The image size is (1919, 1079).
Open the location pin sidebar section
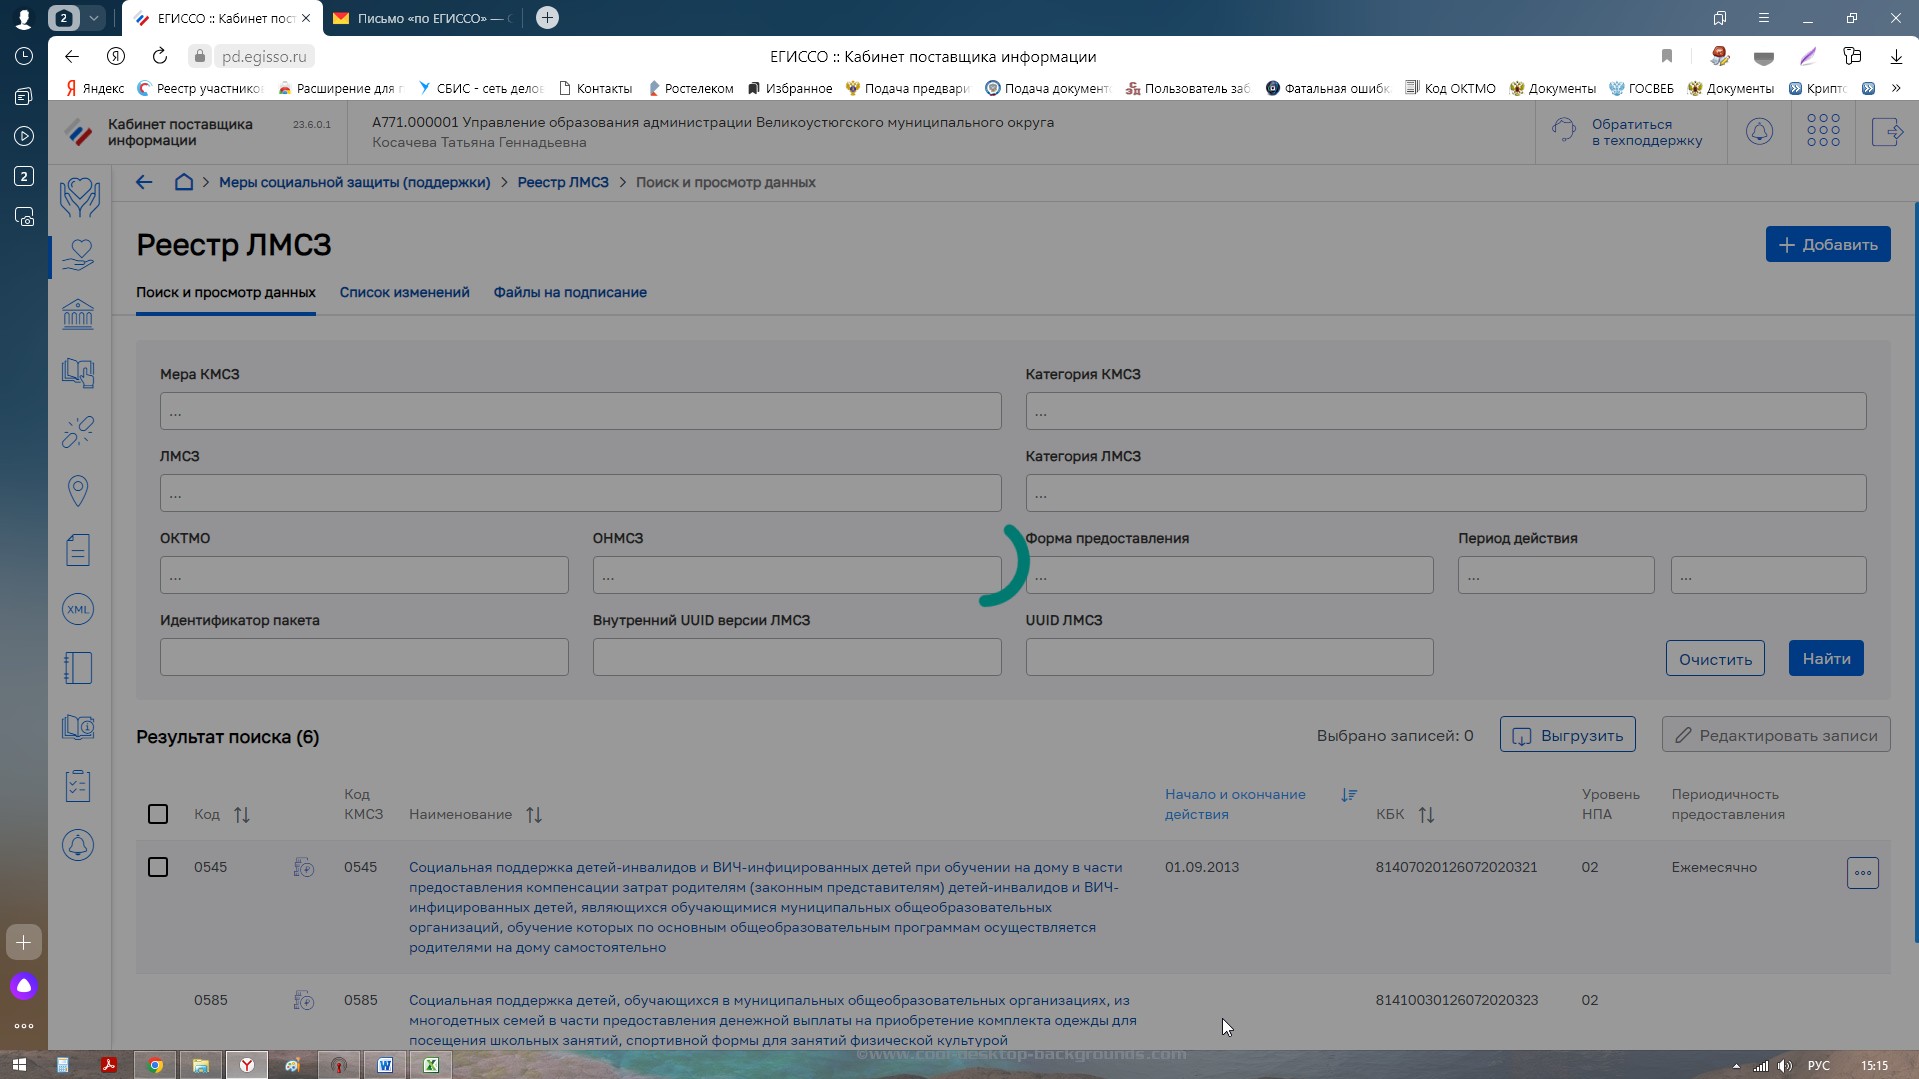tap(78, 490)
